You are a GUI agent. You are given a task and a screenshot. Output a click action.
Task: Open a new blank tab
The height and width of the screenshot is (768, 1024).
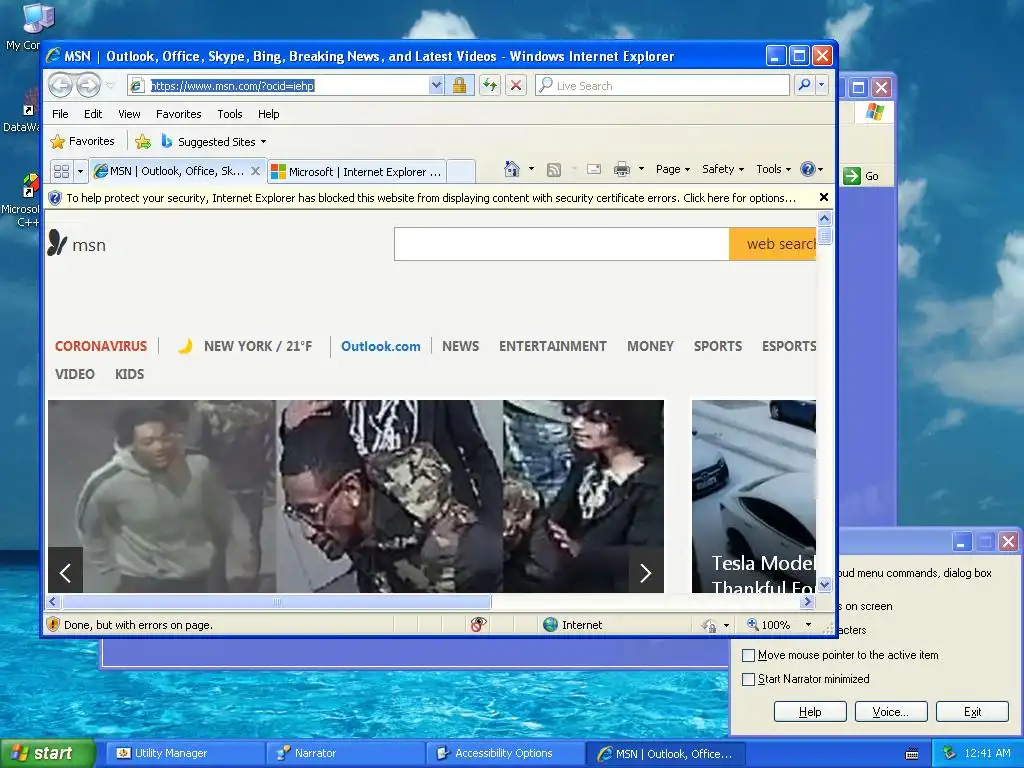point(461,172)
